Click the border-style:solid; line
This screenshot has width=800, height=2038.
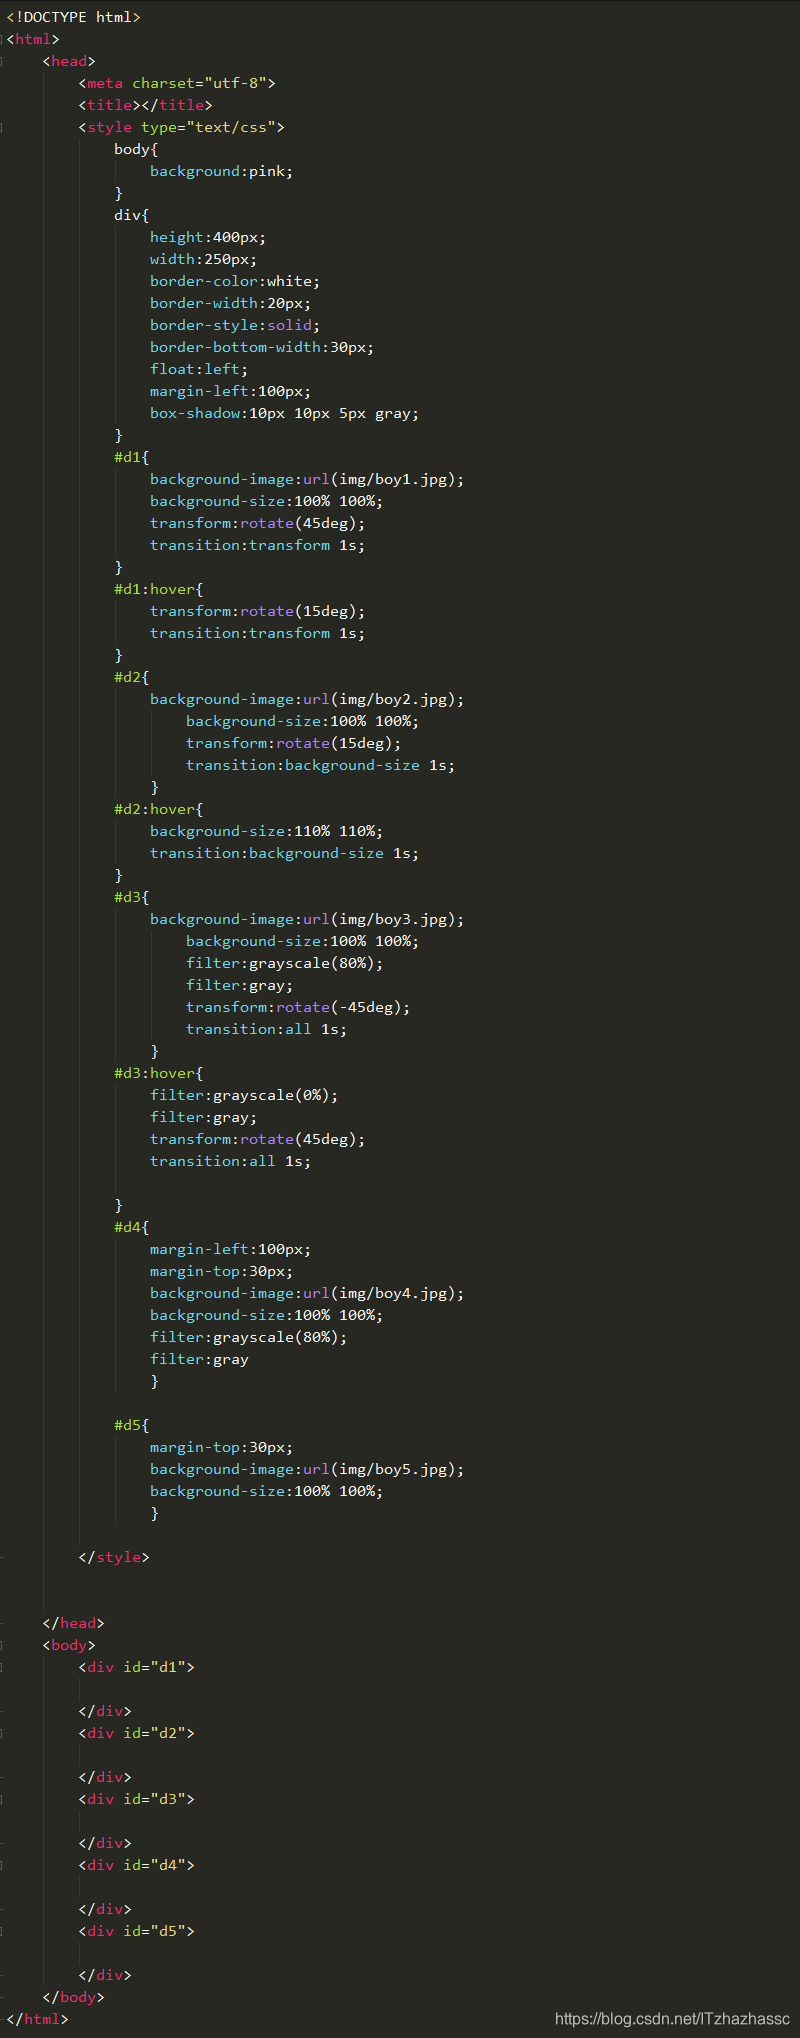coord(235,325)
